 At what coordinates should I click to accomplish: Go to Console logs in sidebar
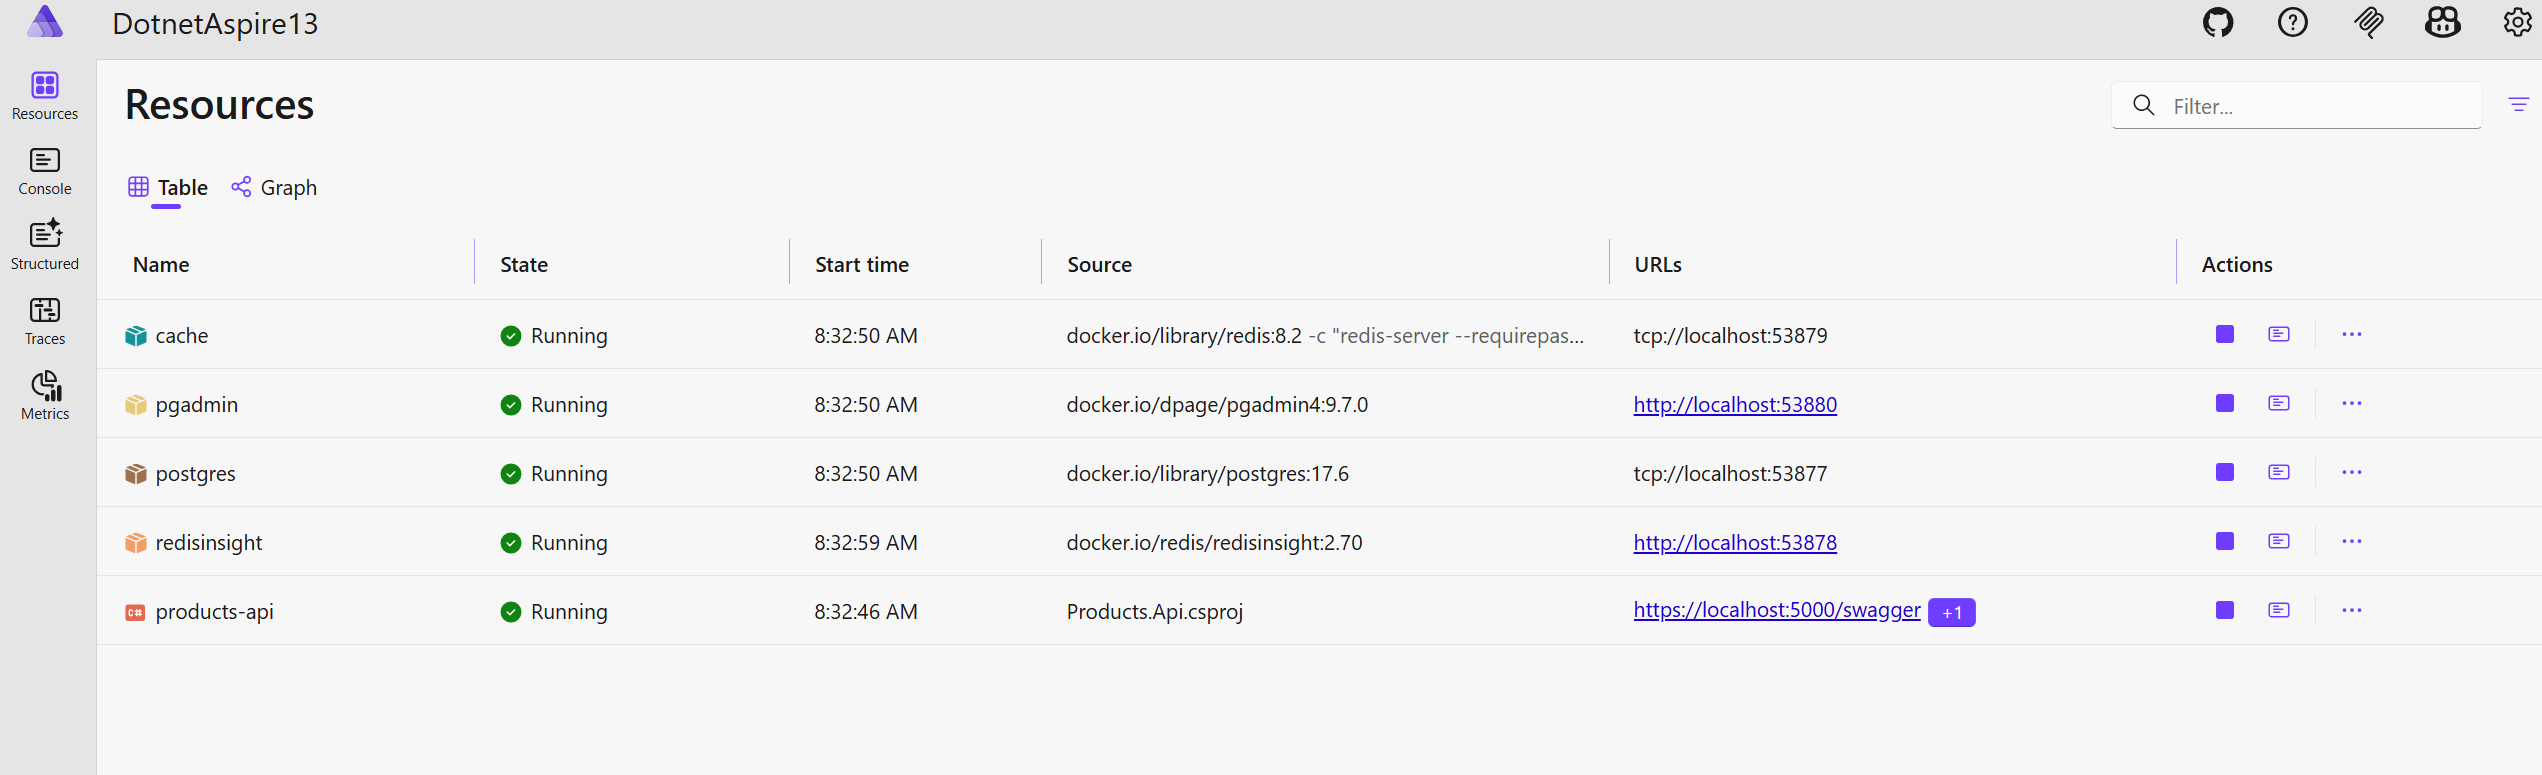pyautogui.click(x=45, y=172)
